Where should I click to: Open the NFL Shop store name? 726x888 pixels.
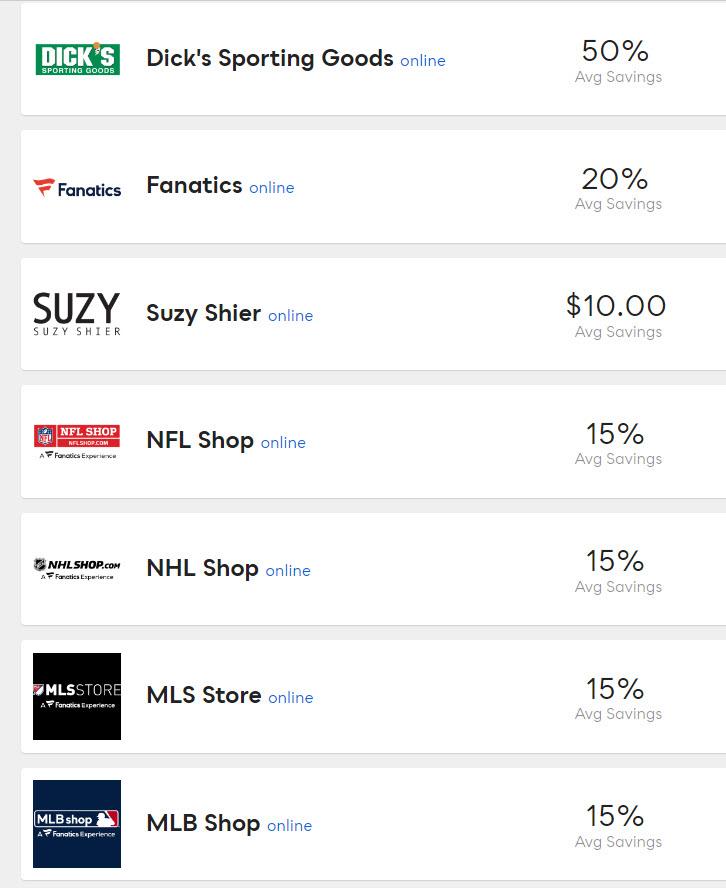(200, 440)
